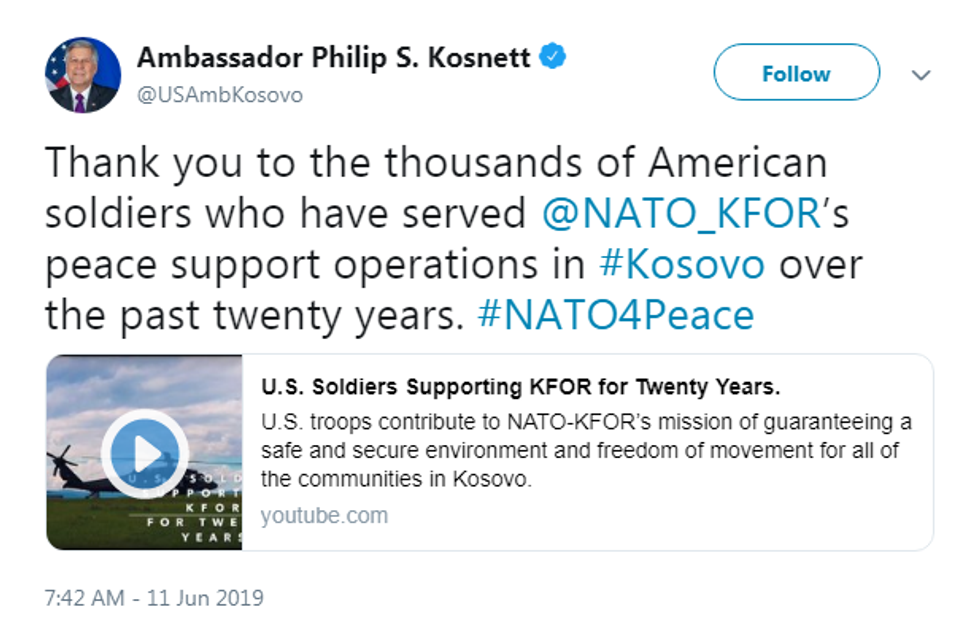The width and height of the screenshot is (980, 631).
Task: Click the blue verified badge
Action: coord(553,56)
